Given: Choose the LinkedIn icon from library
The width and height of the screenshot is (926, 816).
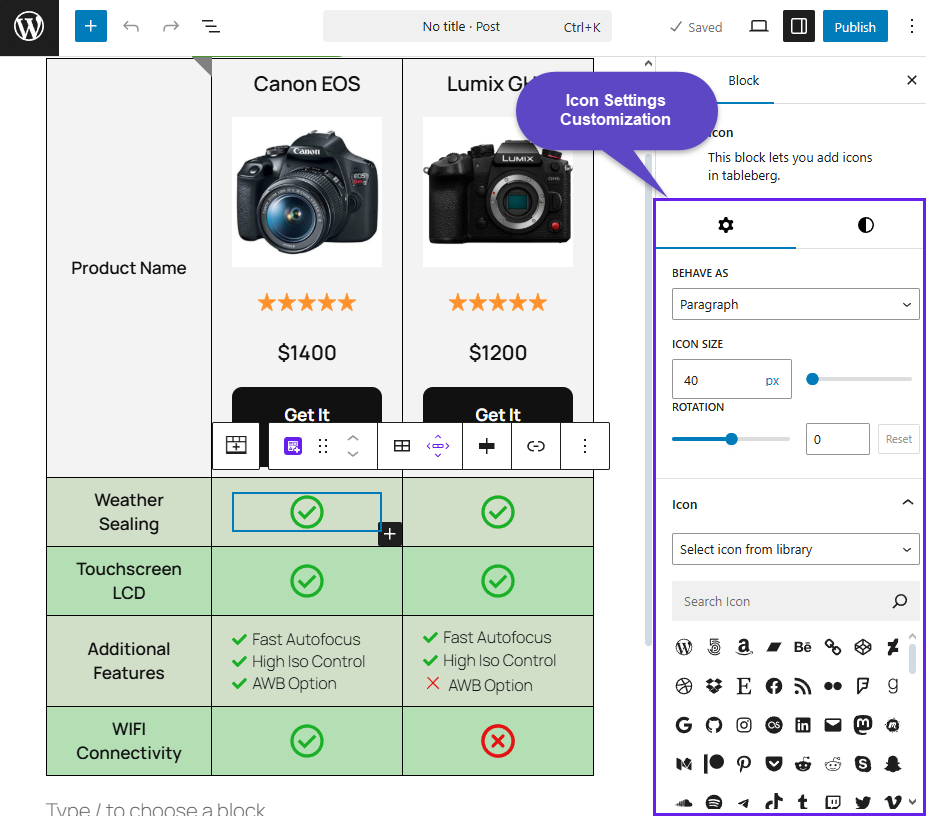Looking at the screenshot, I should tap(803, 725).
